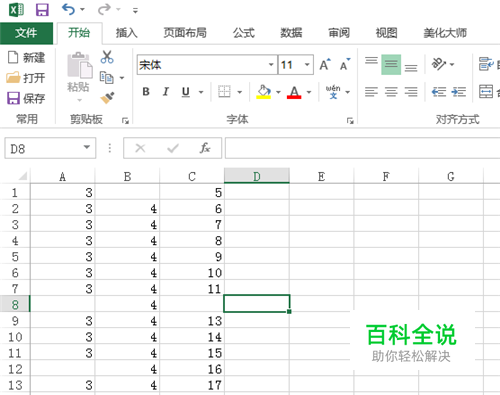Open the font color dropdown arrow
The height and width of the screenshot is (395, 500).
pos(309,92)
